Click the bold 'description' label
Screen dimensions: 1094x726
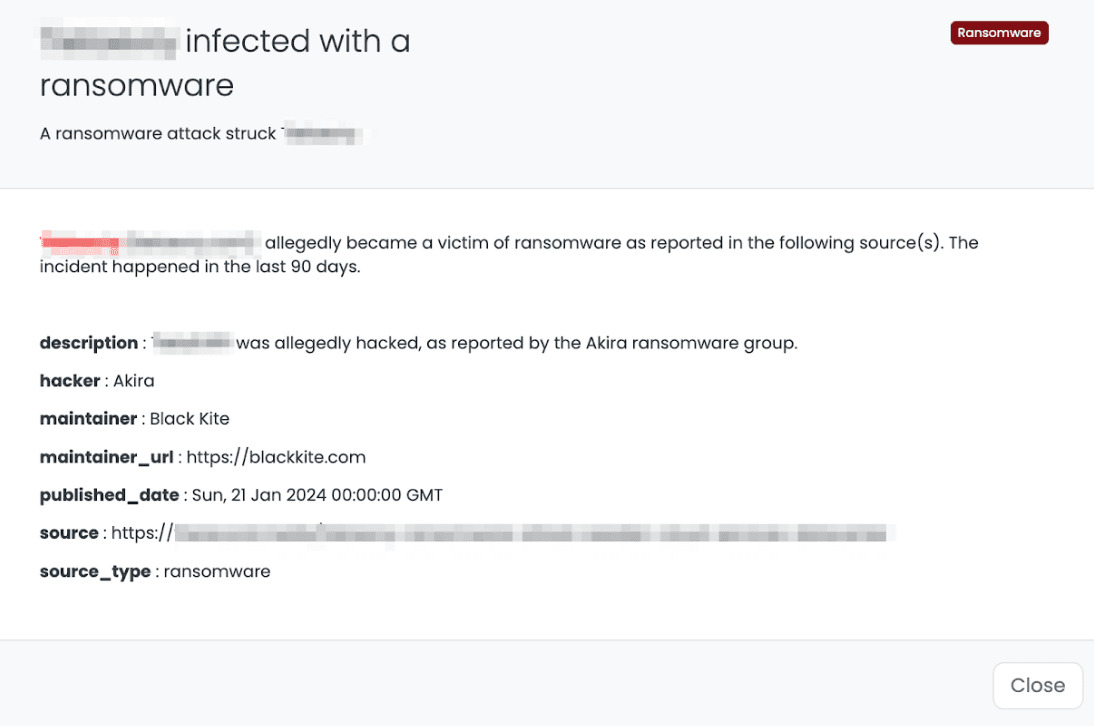89,343
